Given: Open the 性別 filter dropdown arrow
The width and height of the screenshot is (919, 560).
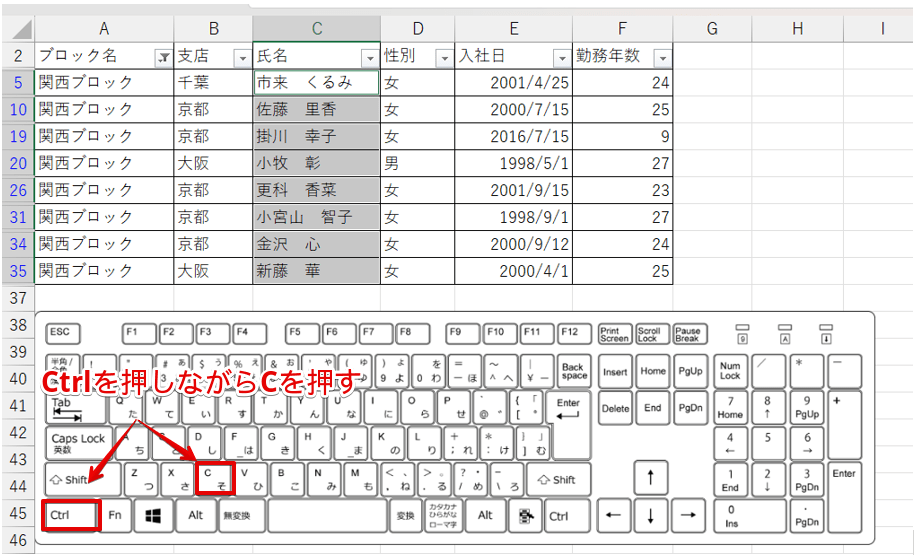Looking at the screenshot, I should tap(445, 58).
